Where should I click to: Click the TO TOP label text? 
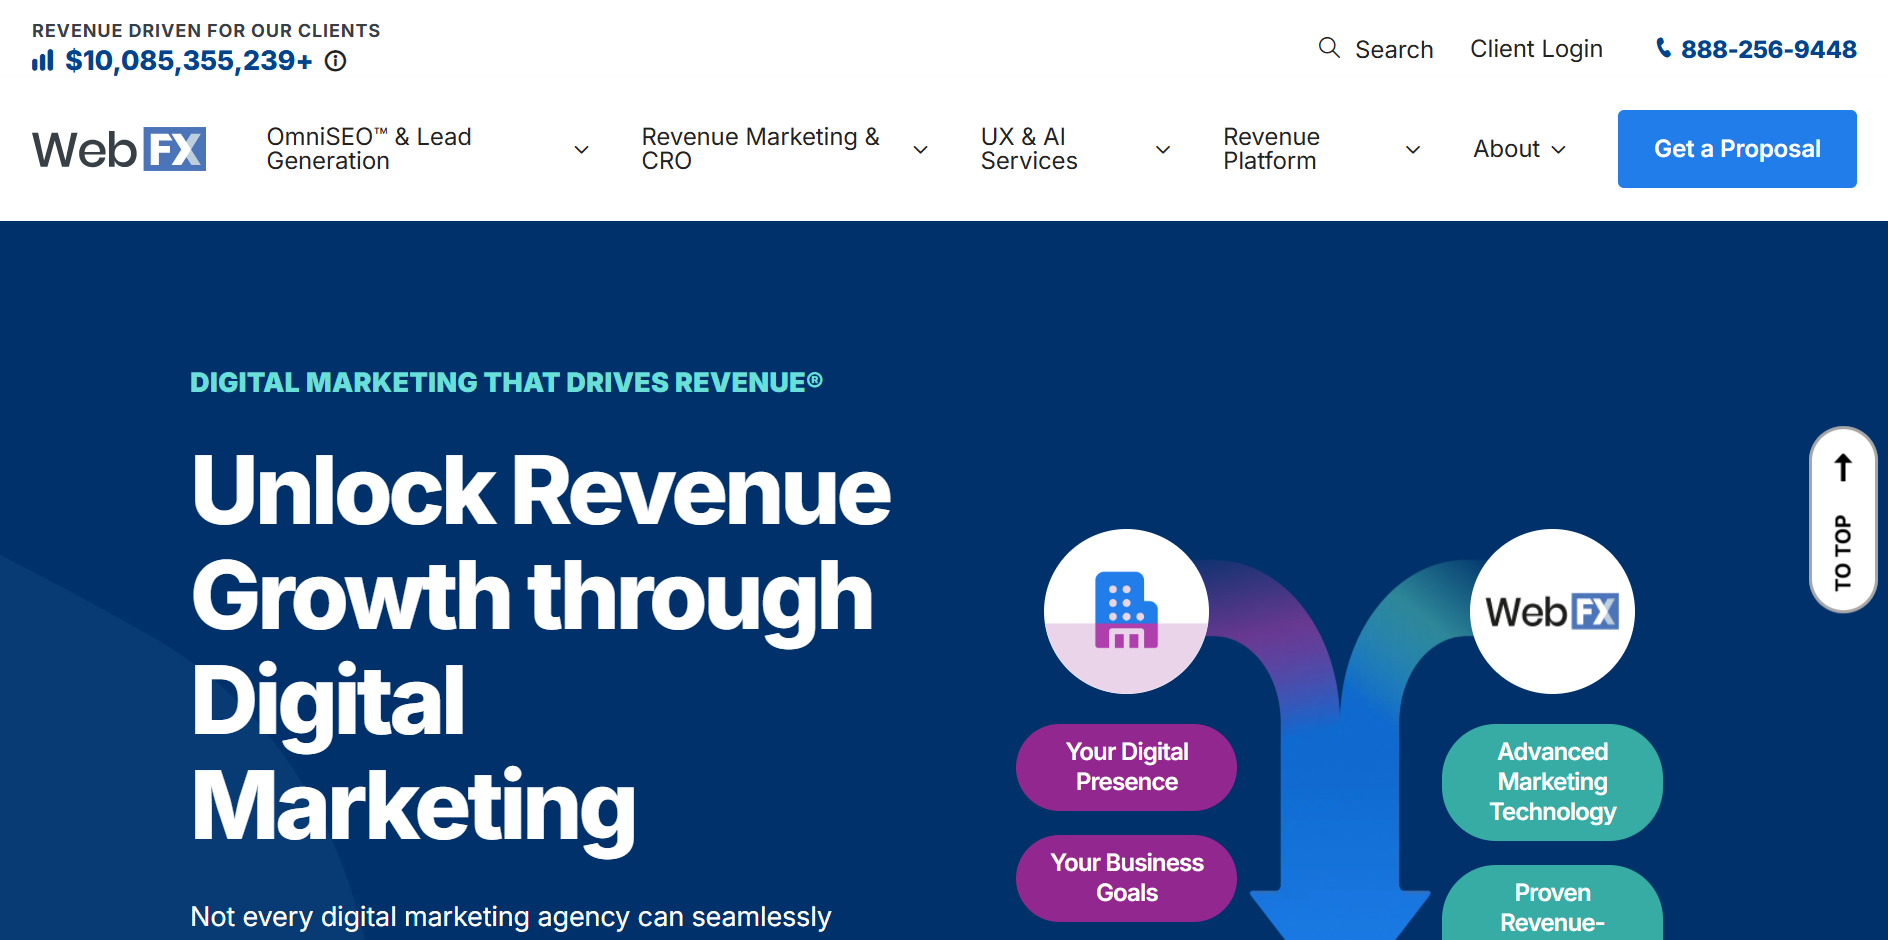pyautogui.click(x=1843, y=552)
